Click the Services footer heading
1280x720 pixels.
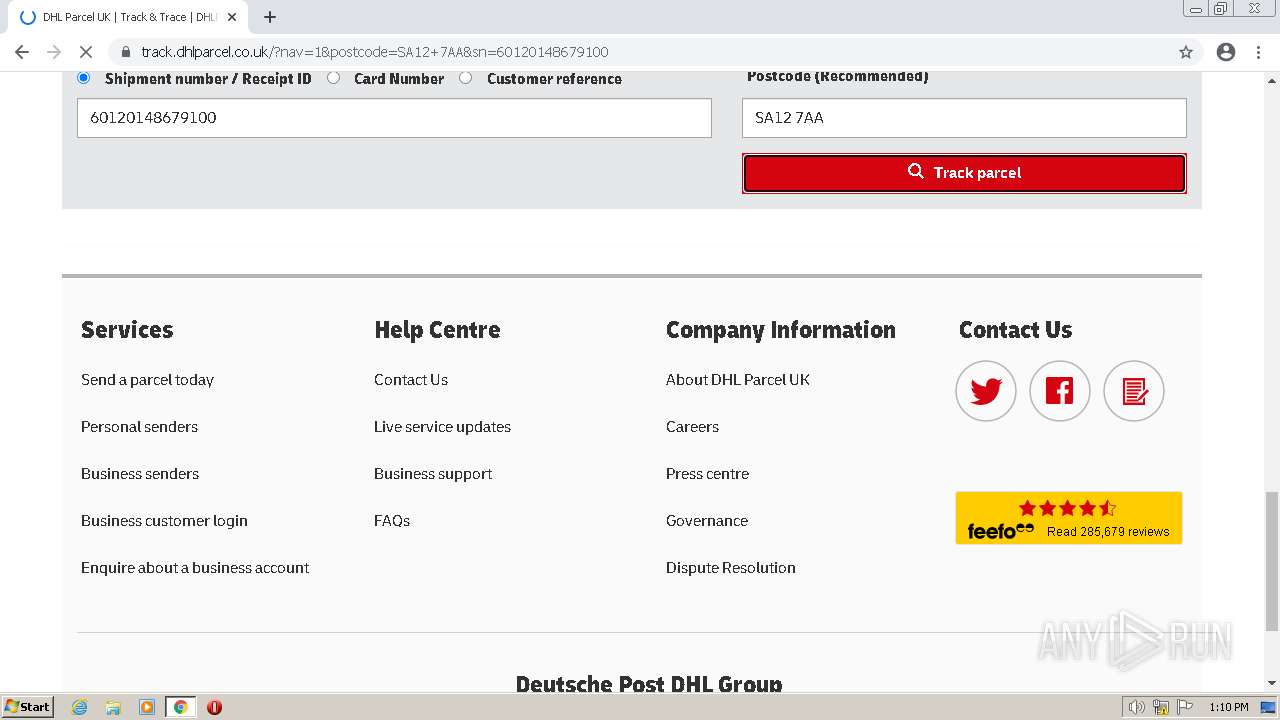pyautogui.click(x=127, y=330)
